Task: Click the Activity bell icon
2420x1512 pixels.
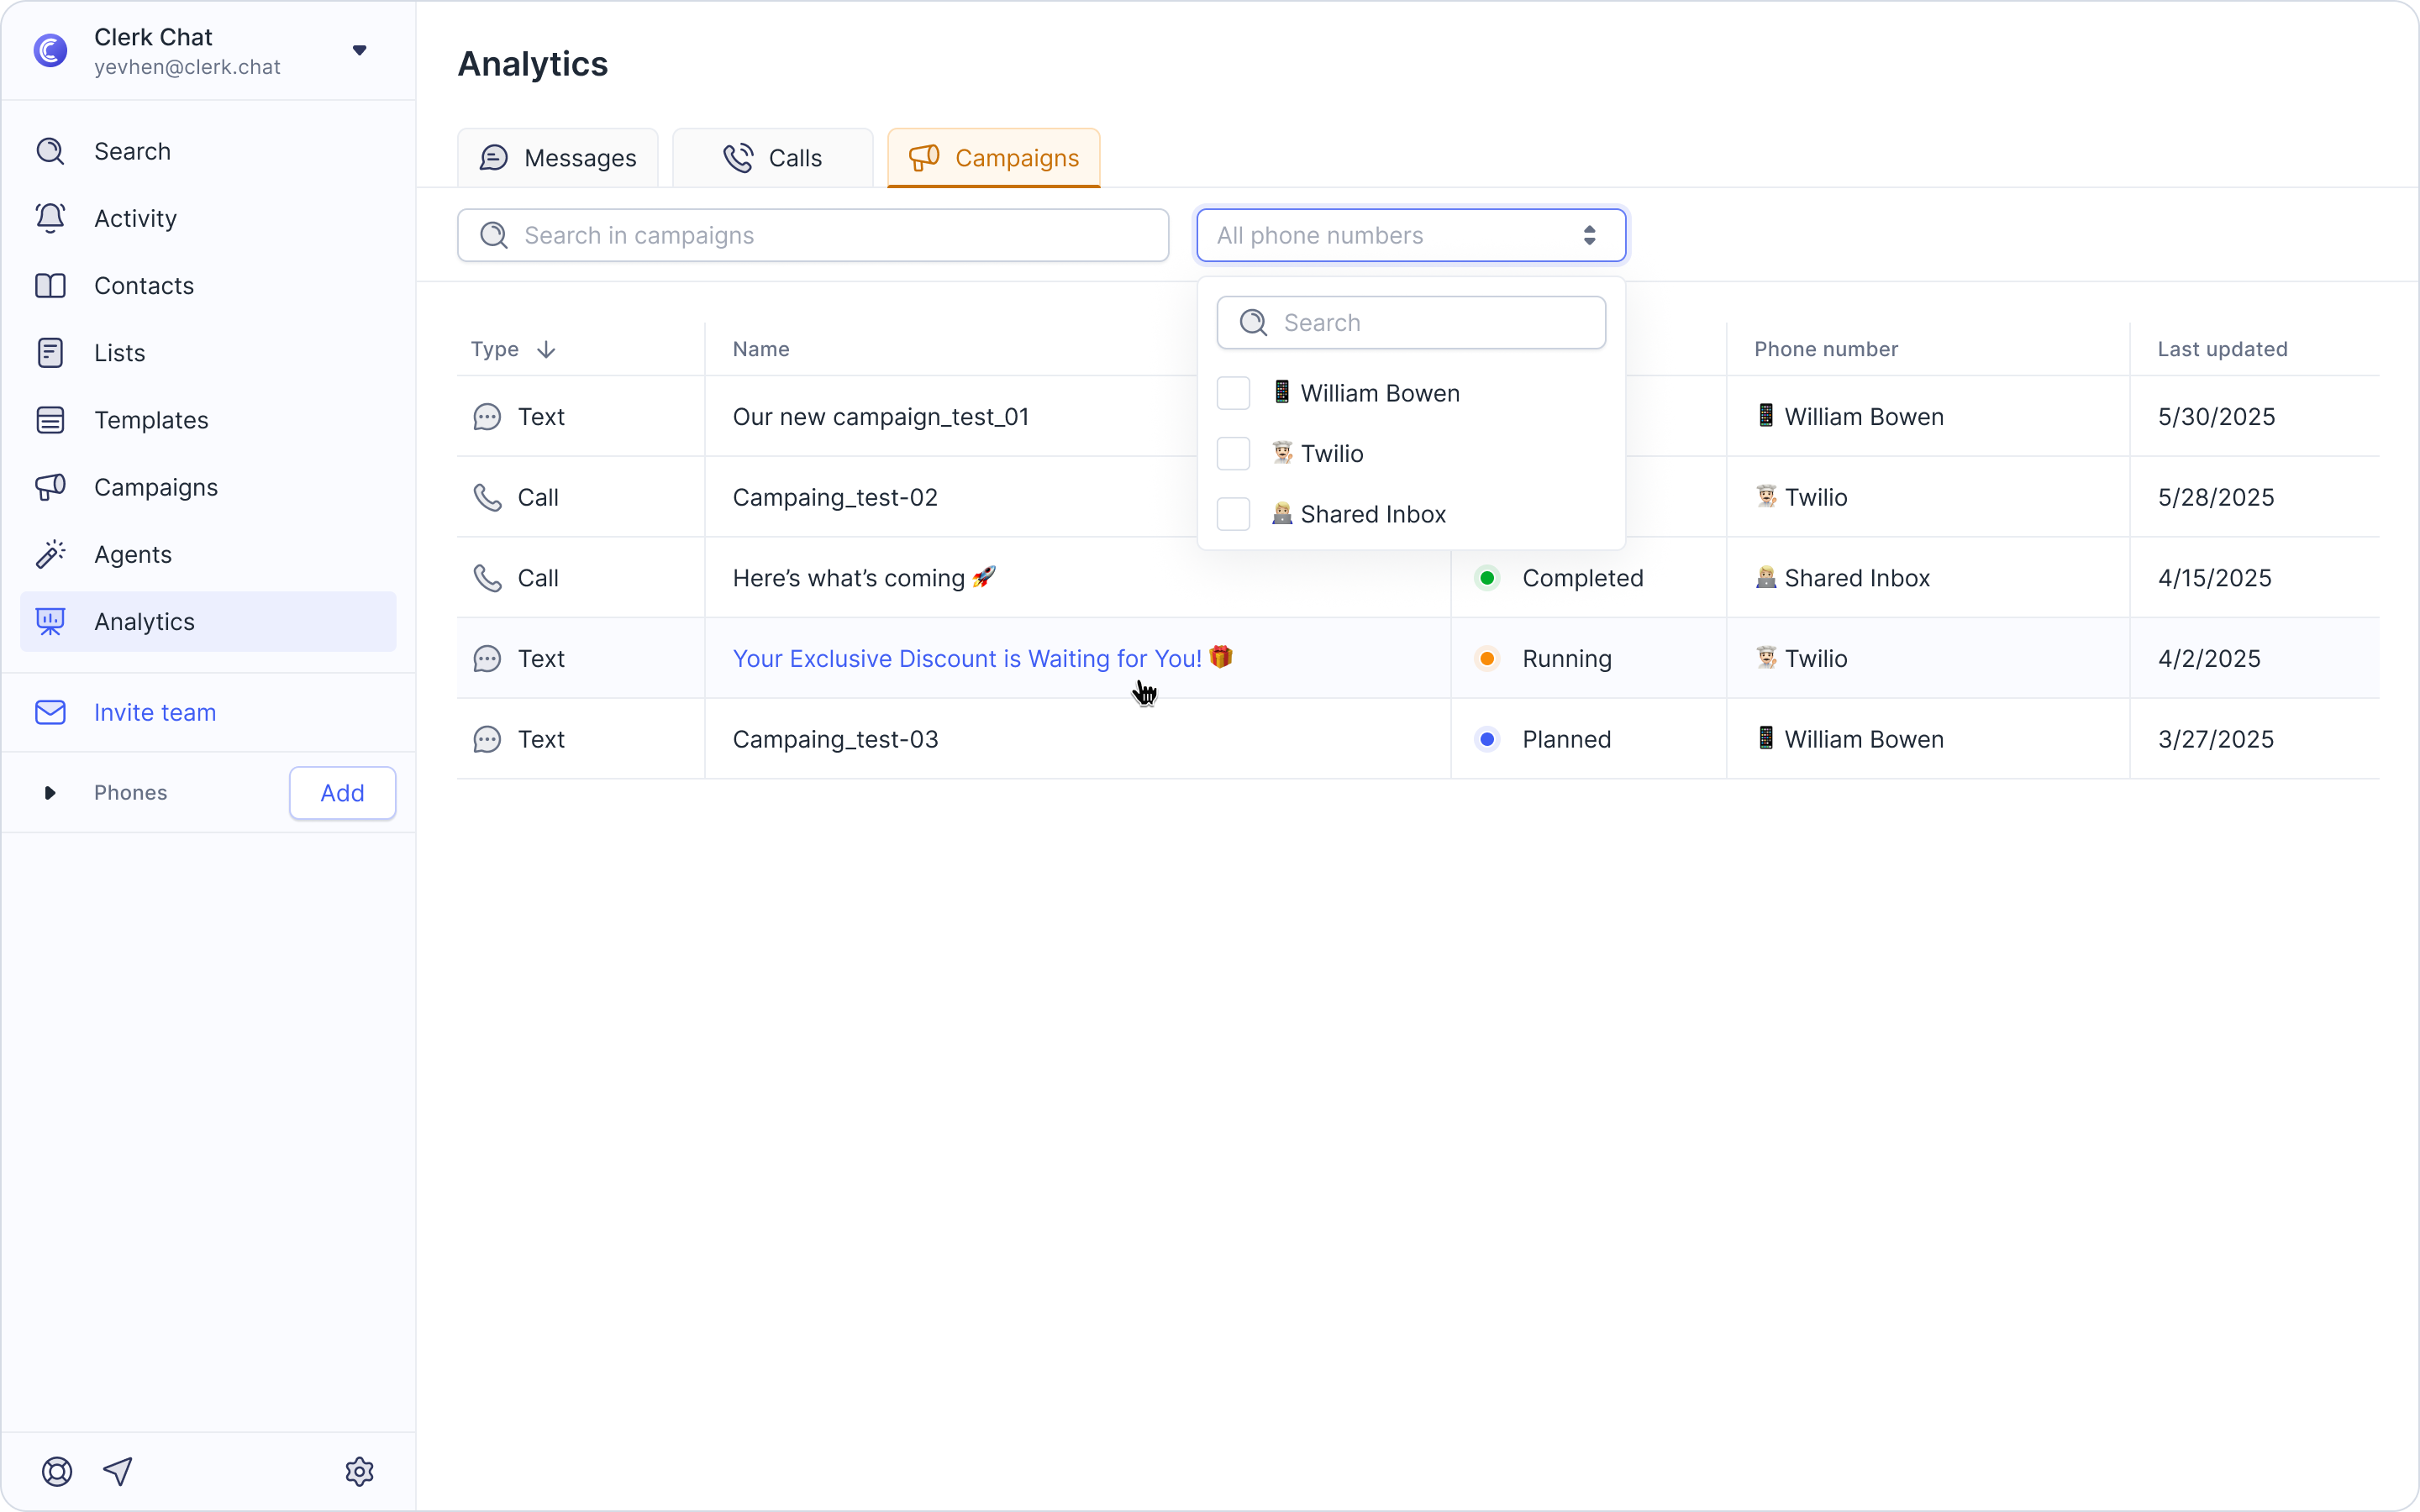Action: [50, 218]
